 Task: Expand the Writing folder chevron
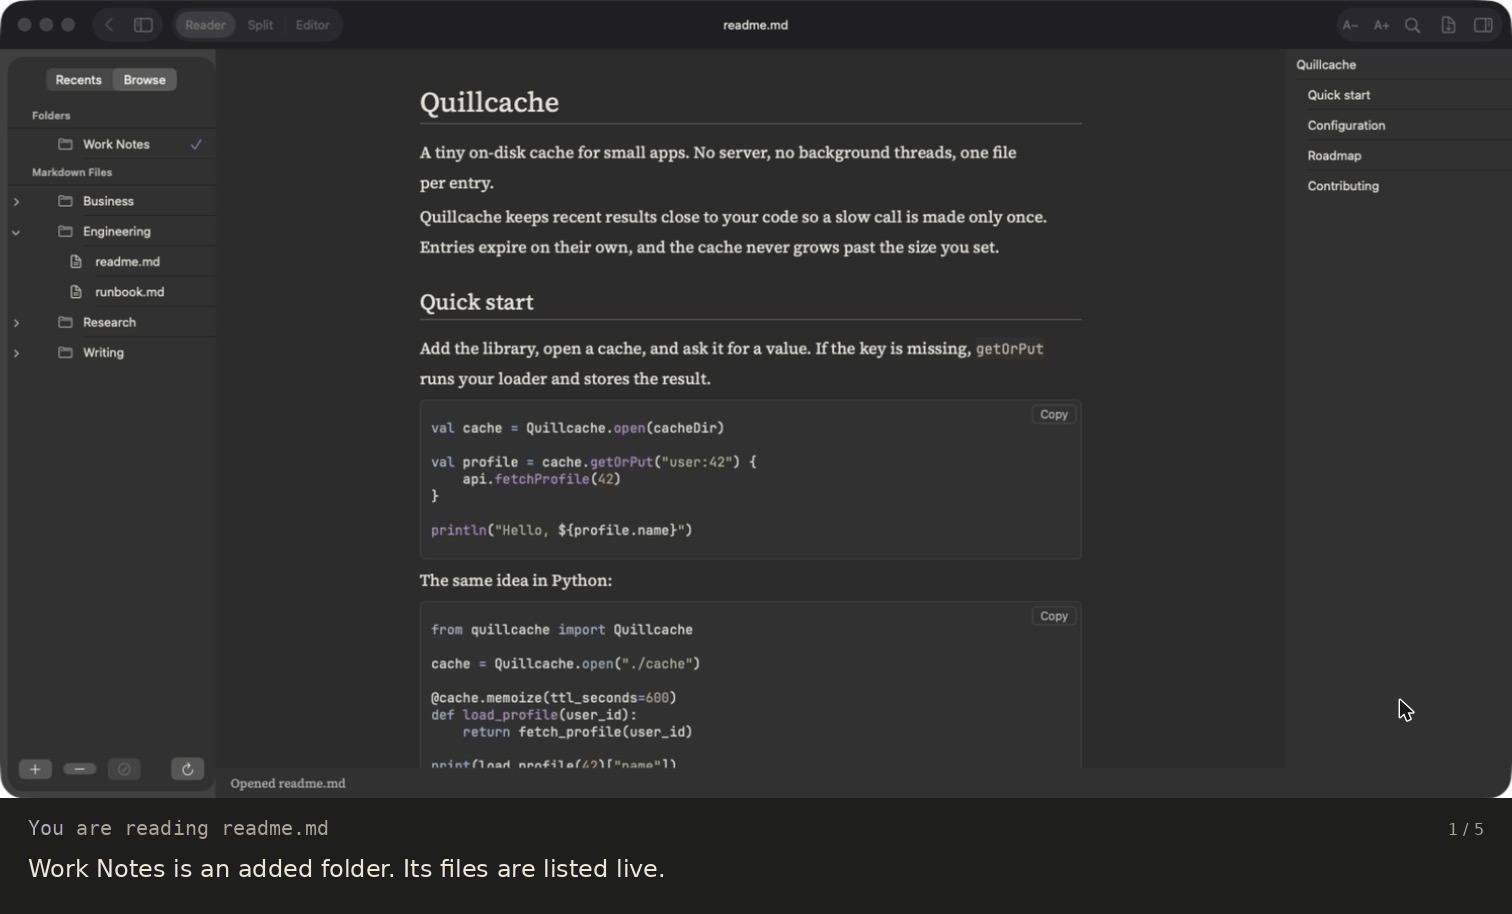coord(16,353)
